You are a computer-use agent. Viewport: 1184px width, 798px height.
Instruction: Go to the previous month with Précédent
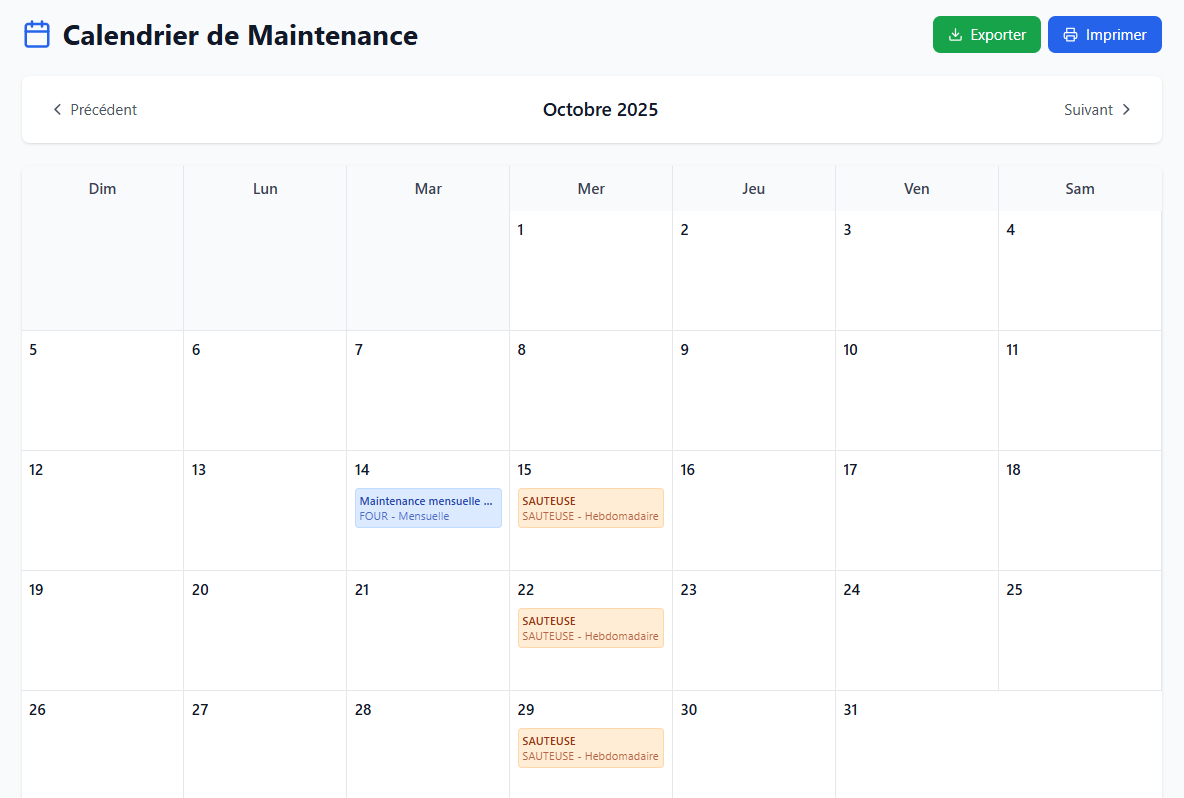95,110
